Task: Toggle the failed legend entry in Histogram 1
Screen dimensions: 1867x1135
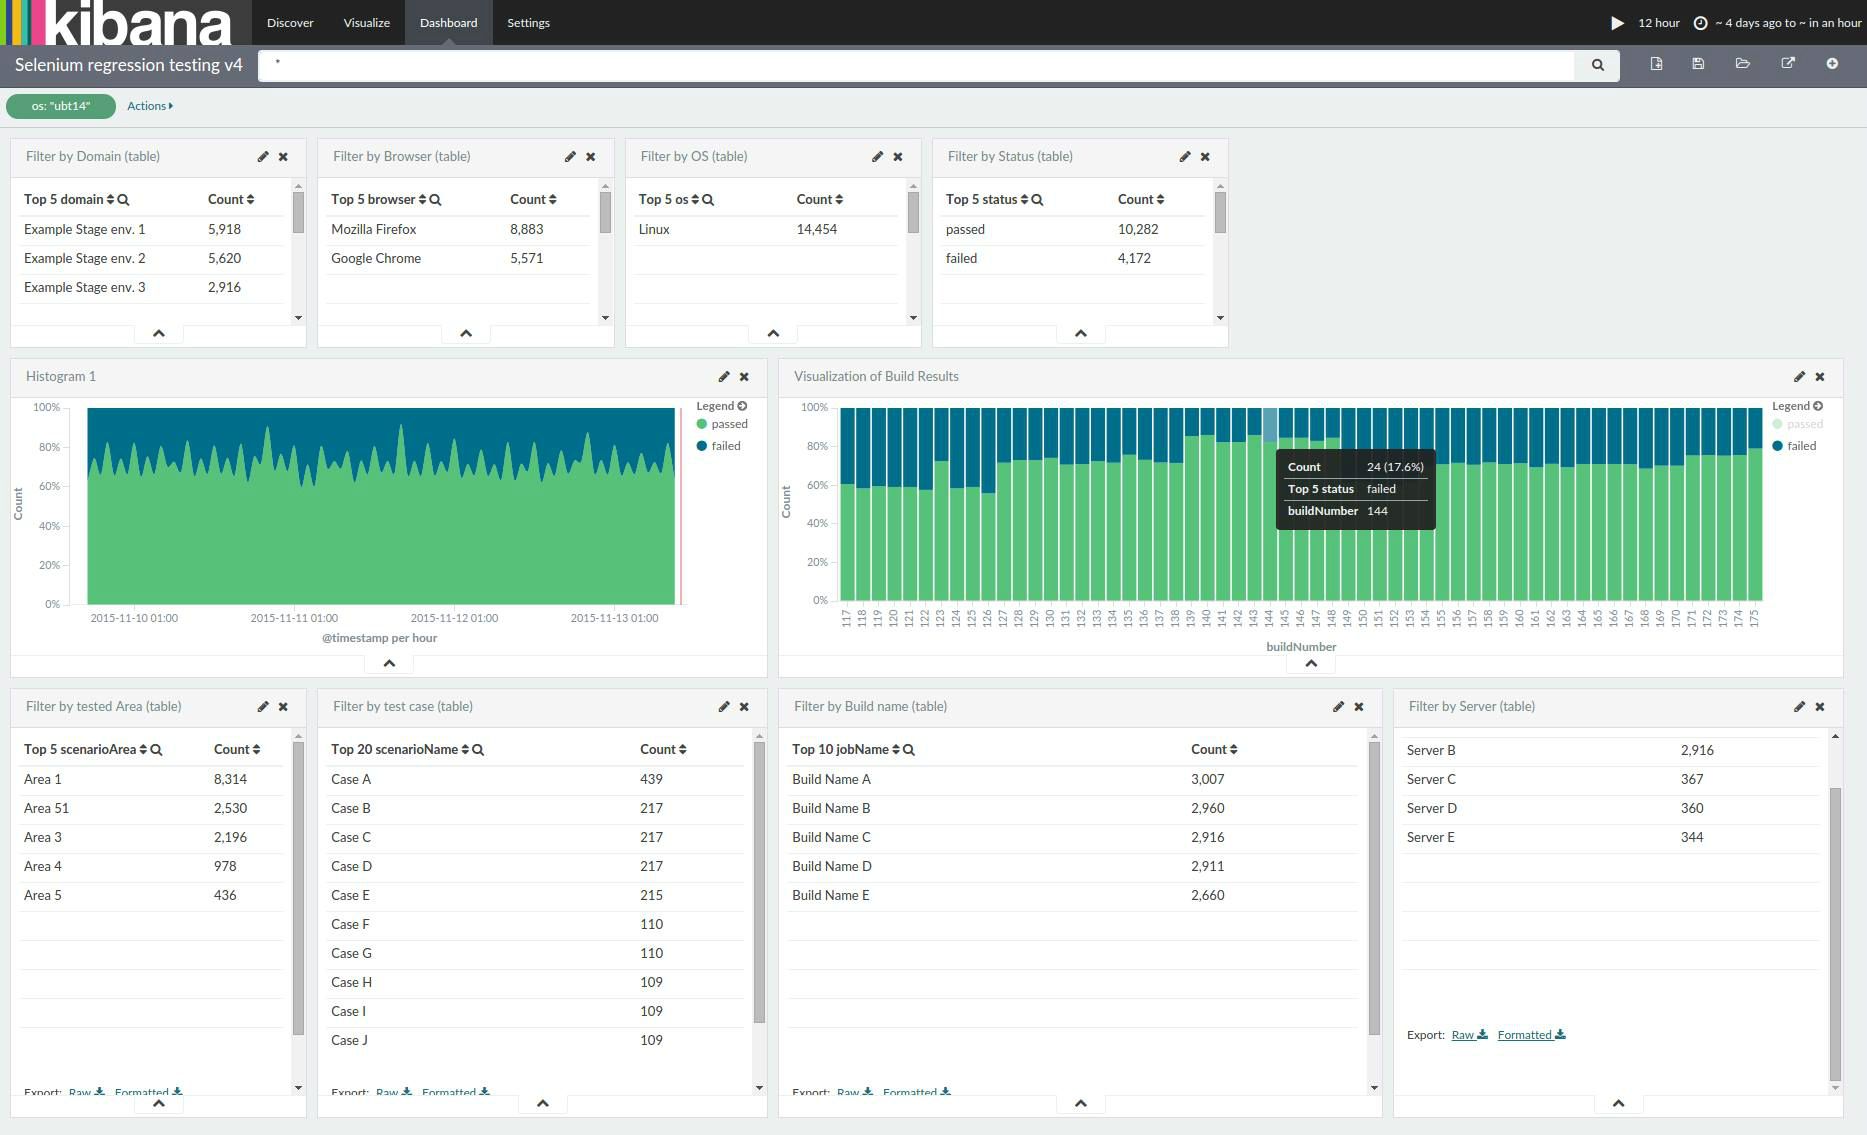Action: 719,445
